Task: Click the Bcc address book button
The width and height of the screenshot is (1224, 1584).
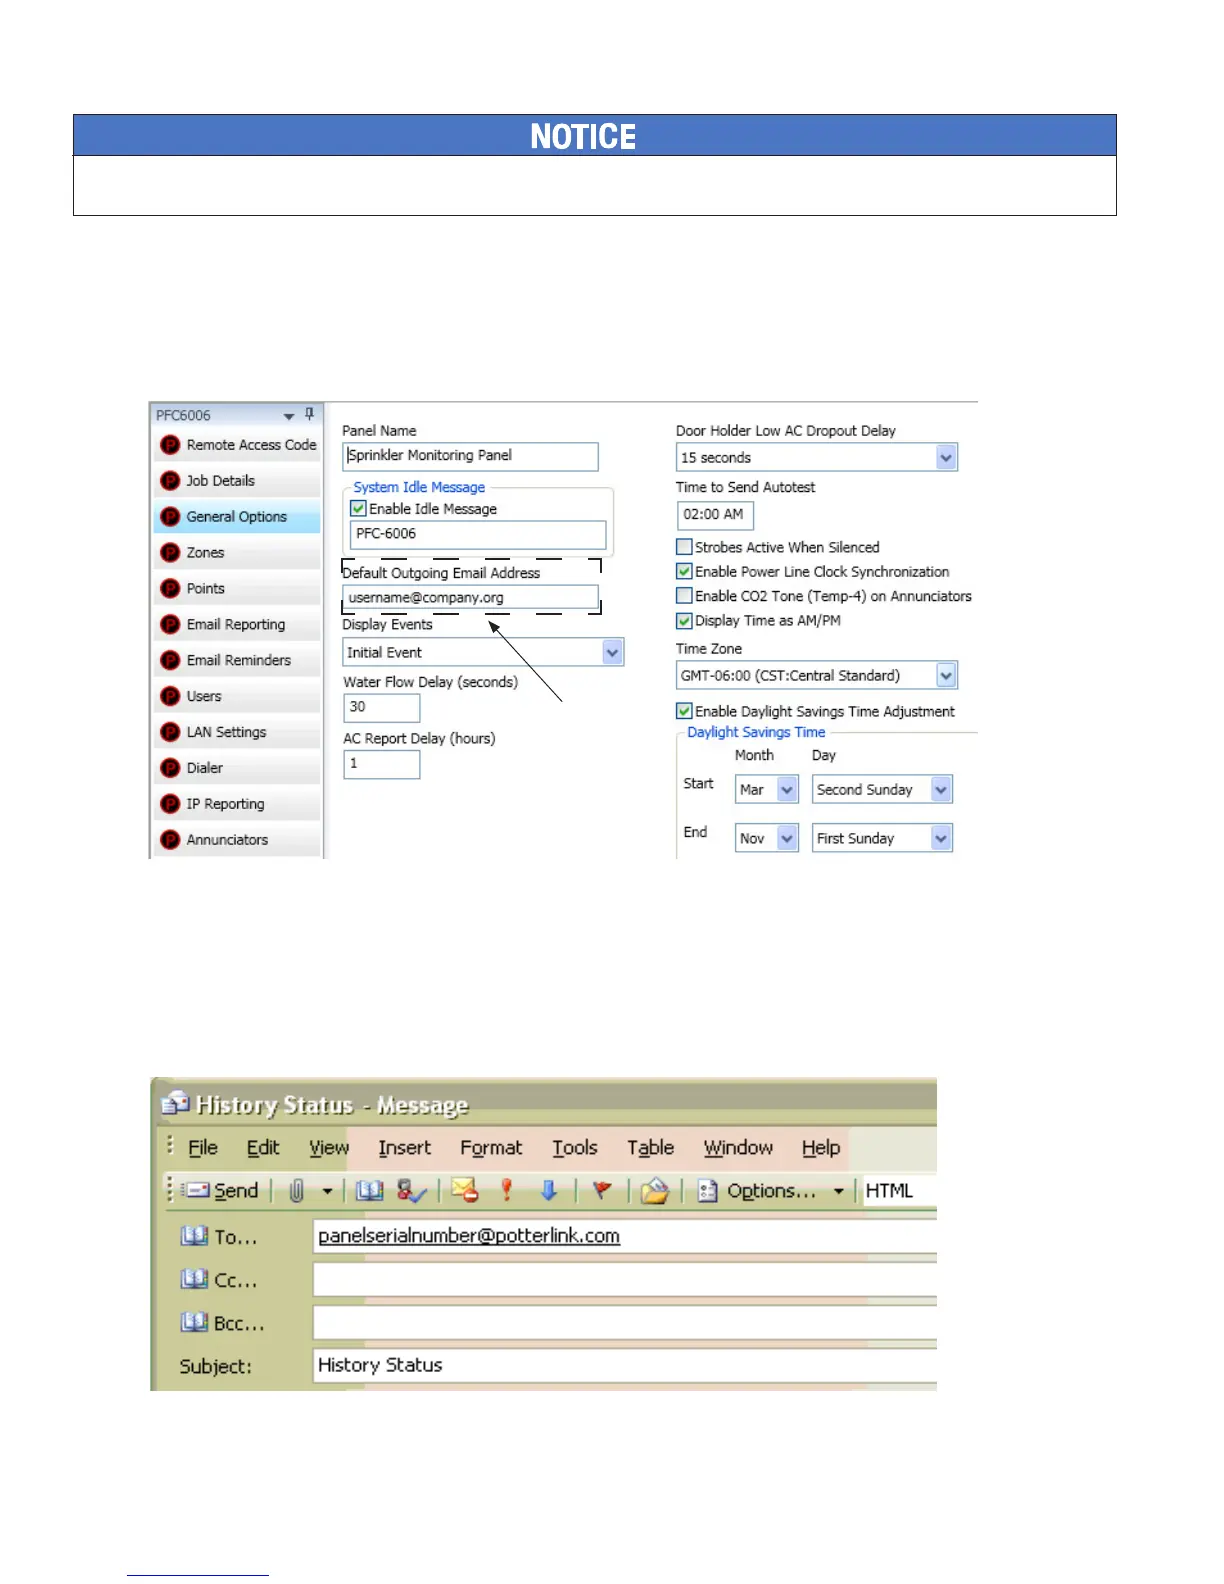Action: coord(222,1323)
